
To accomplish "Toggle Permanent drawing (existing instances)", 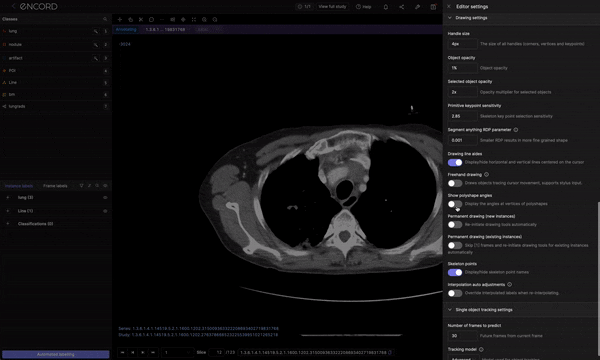I will 455,245.
